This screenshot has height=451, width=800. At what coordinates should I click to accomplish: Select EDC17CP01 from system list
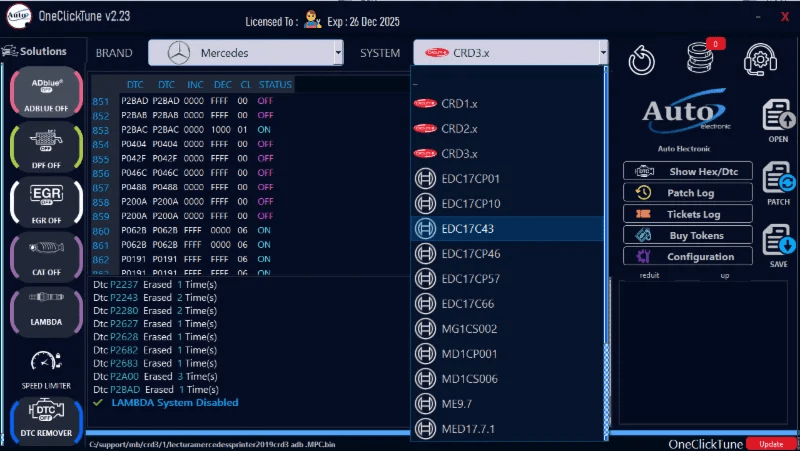tap(508, 179)
